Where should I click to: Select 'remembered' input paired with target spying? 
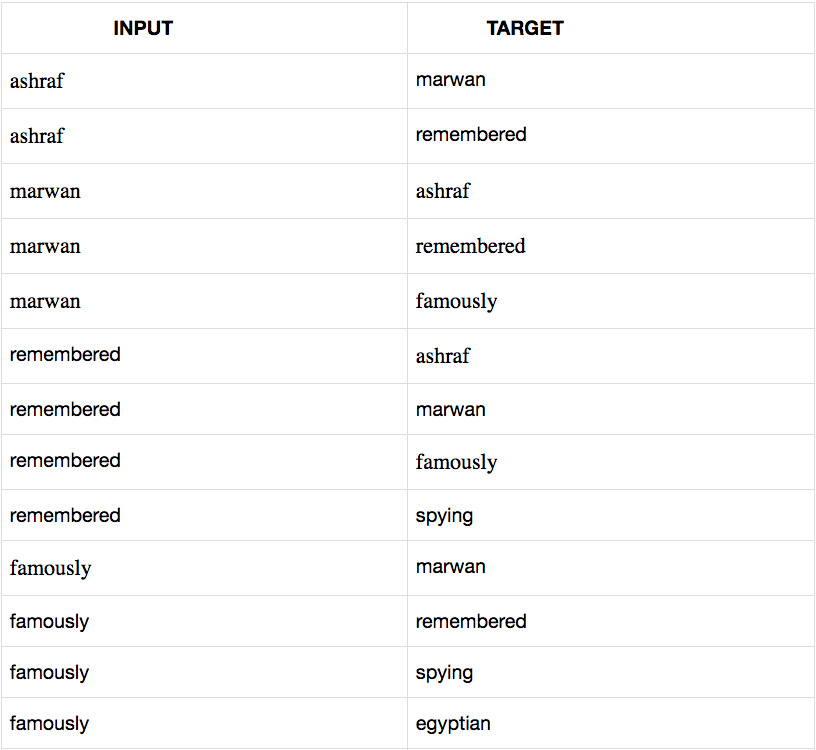coord(65,516)
